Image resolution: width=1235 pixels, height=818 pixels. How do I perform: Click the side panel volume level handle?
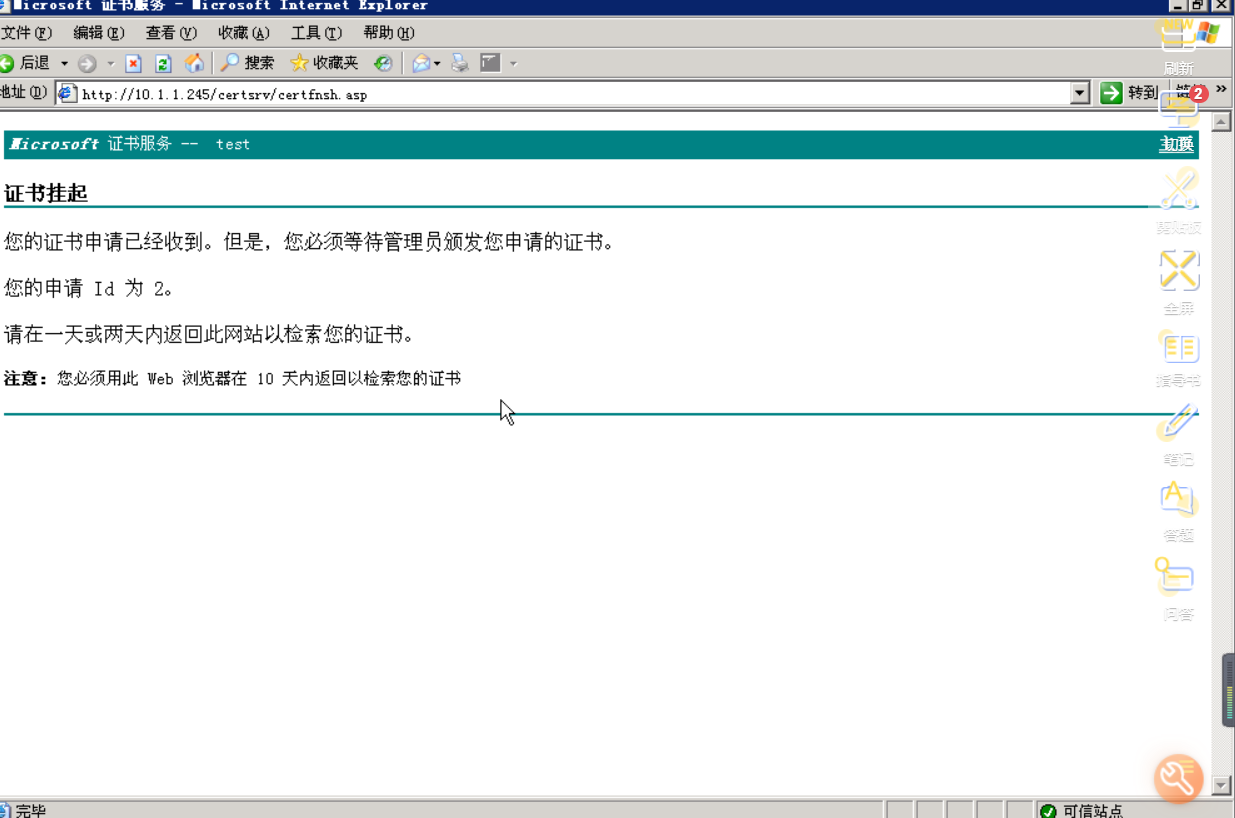pos(1228,691)
